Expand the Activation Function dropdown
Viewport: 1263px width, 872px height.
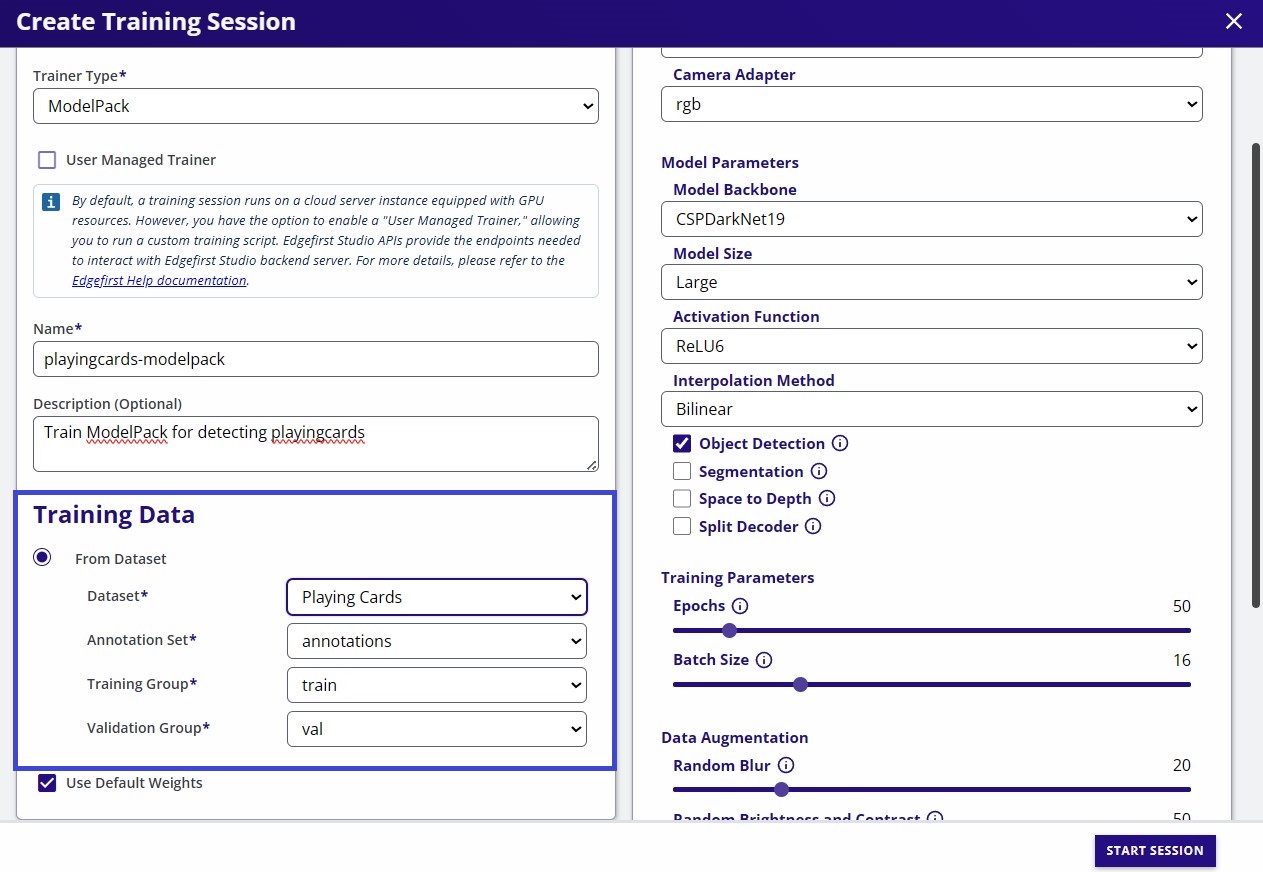[x=932, y=346]
